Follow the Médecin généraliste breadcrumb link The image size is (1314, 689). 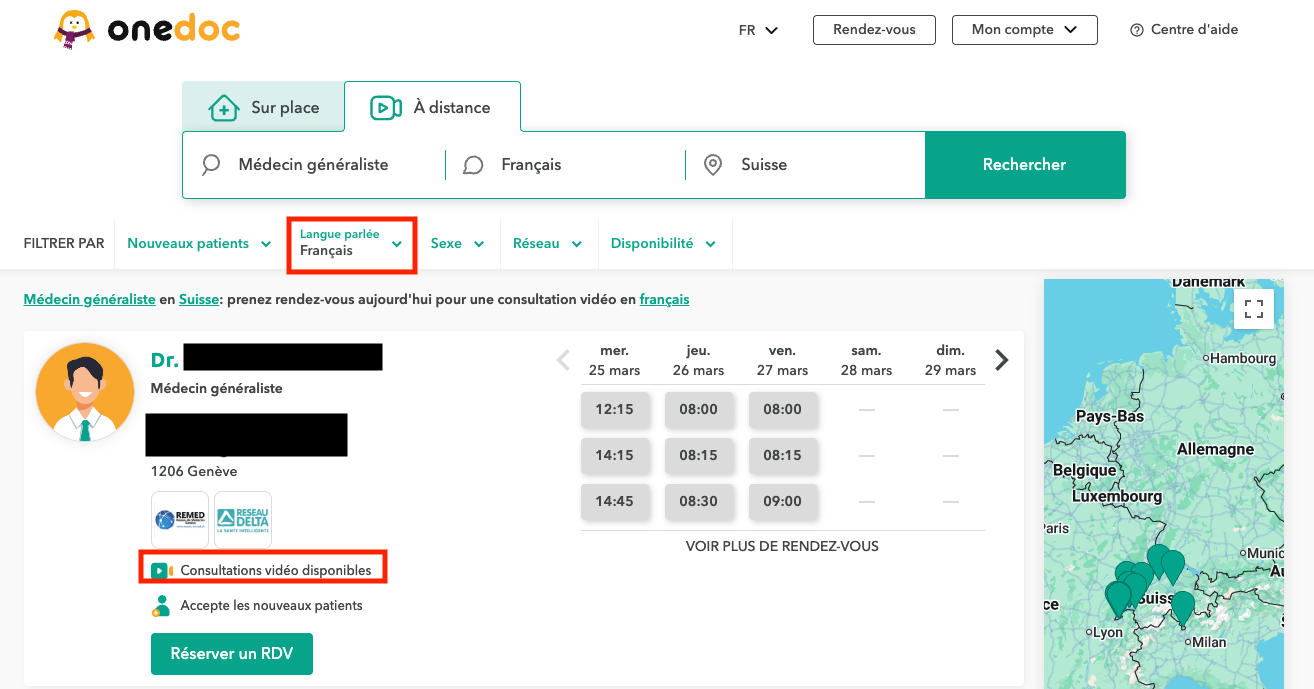coord(89,299)
